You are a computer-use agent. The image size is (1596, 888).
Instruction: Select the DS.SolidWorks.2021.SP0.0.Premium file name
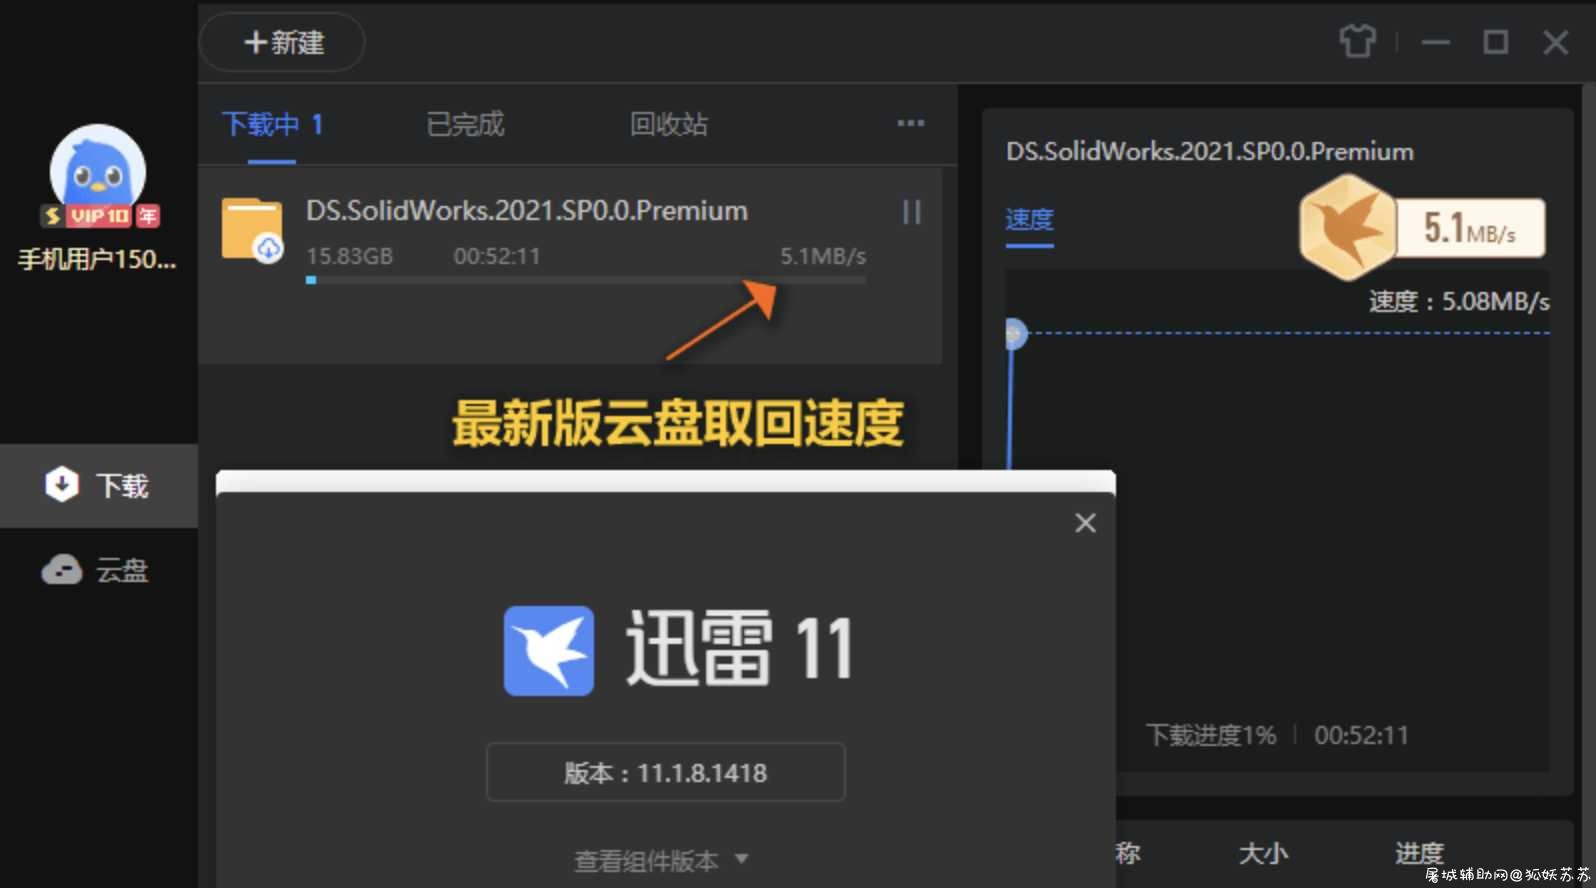coord(527,211)
